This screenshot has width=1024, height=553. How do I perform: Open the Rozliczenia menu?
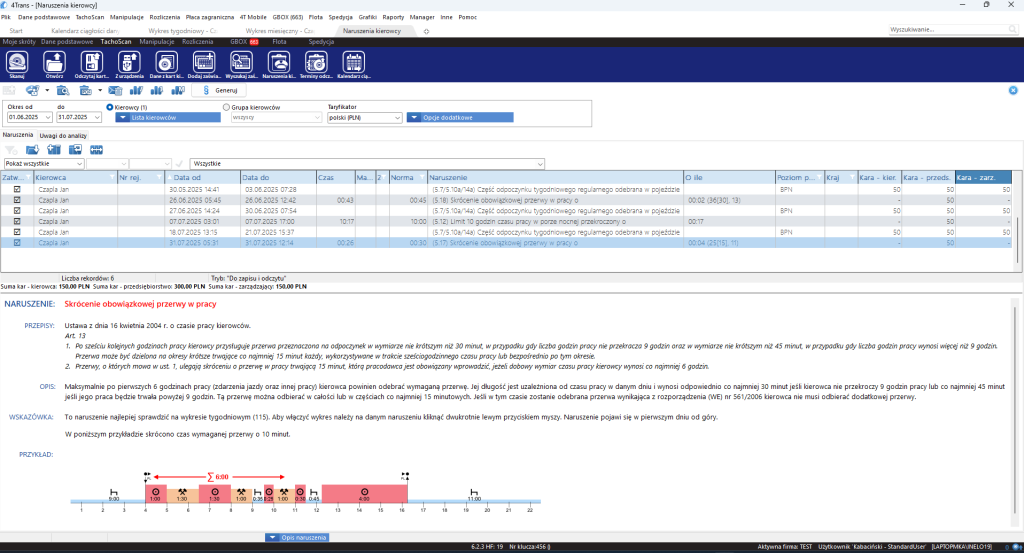tap(165, 17)
